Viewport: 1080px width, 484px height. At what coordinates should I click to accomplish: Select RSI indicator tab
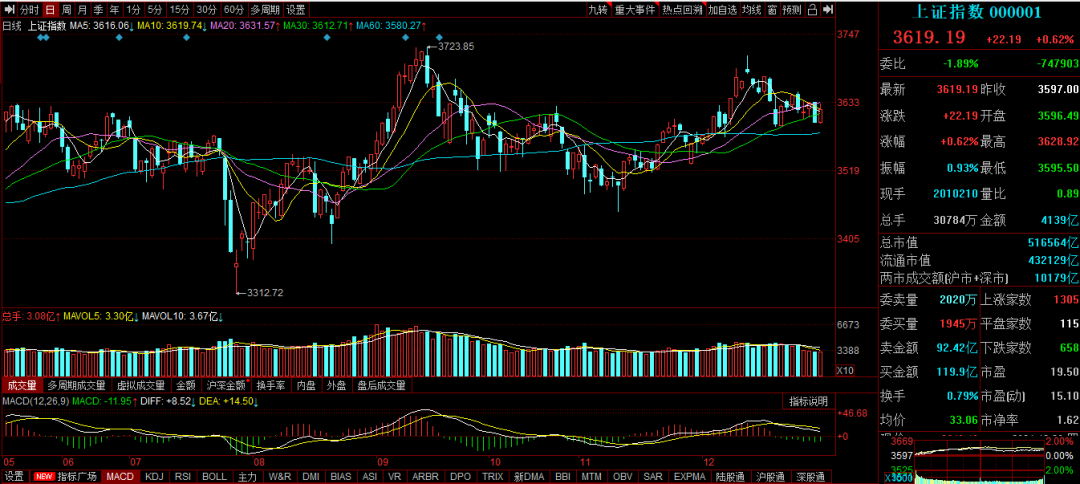pos(183,476)
